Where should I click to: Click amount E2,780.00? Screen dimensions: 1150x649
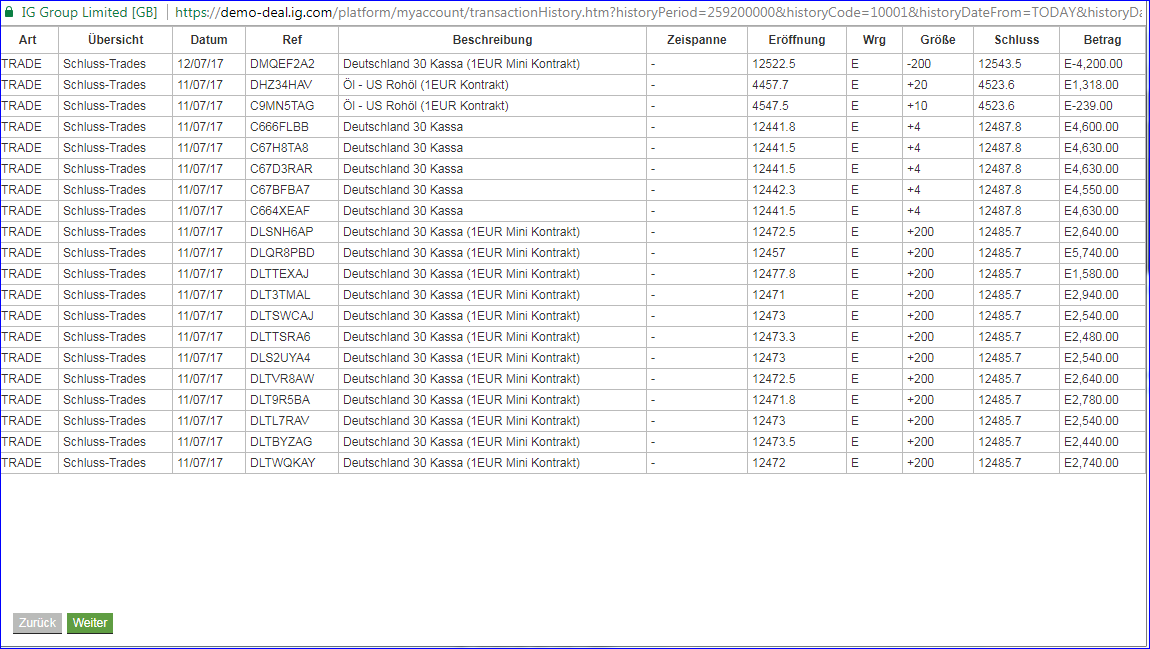(x=1091, y=400)
